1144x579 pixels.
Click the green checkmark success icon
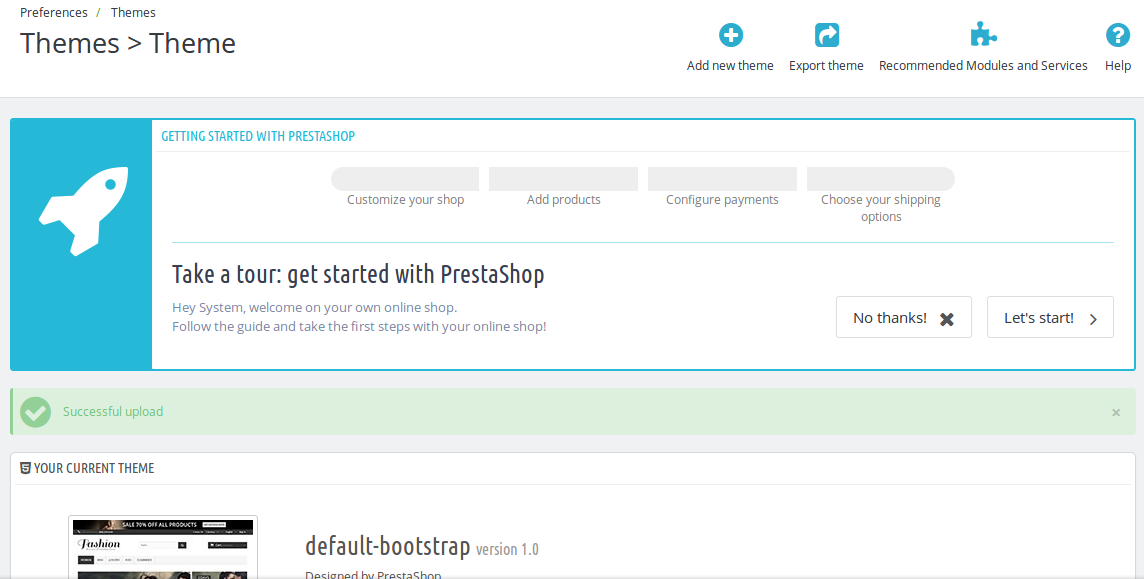[35, 412]
